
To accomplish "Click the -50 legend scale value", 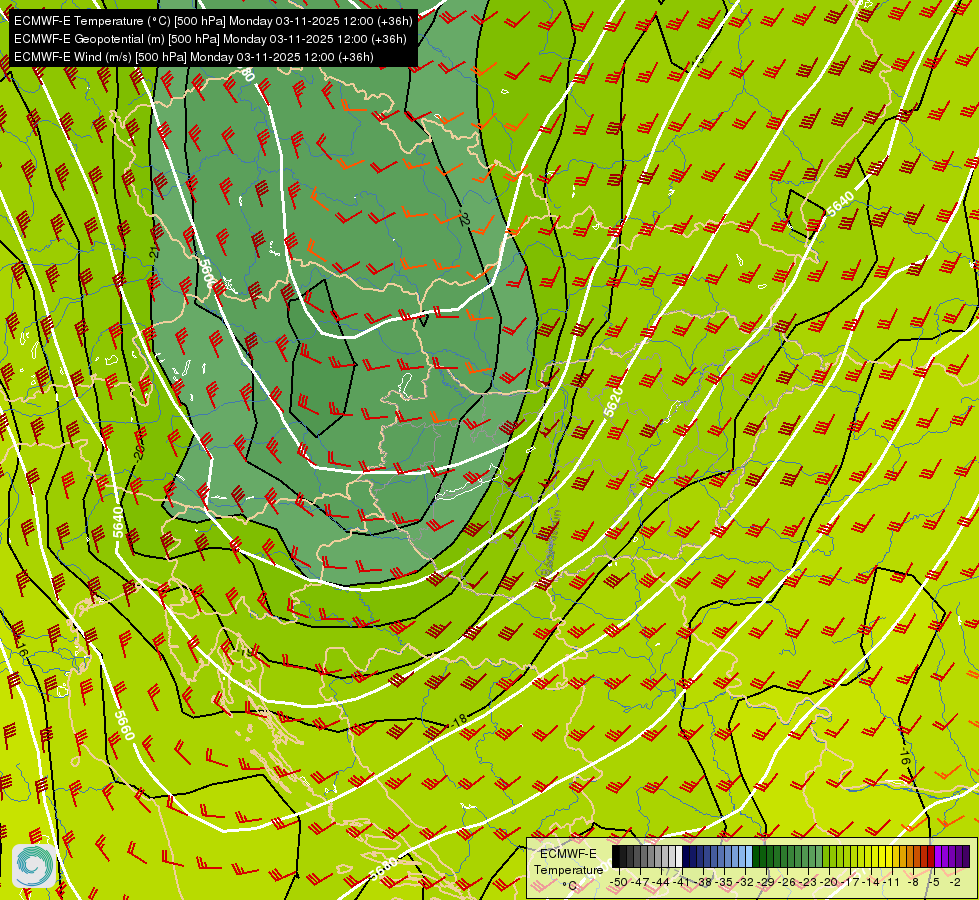I will (619, 882).
